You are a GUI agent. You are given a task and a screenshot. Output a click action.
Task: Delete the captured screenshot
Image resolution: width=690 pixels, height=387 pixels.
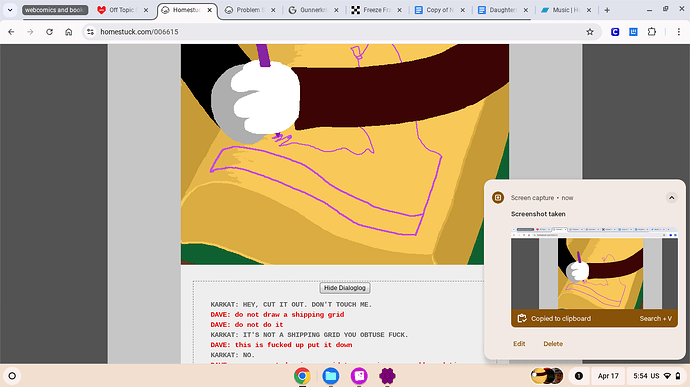pos(553,344)
